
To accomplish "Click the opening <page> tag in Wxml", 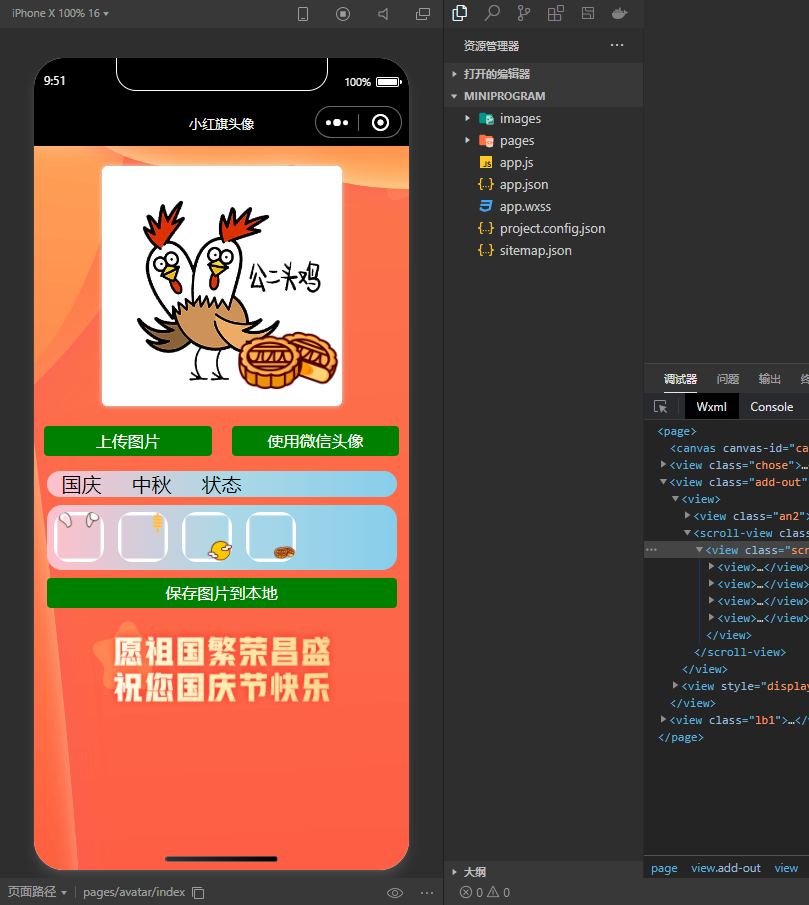I will 677,431.
